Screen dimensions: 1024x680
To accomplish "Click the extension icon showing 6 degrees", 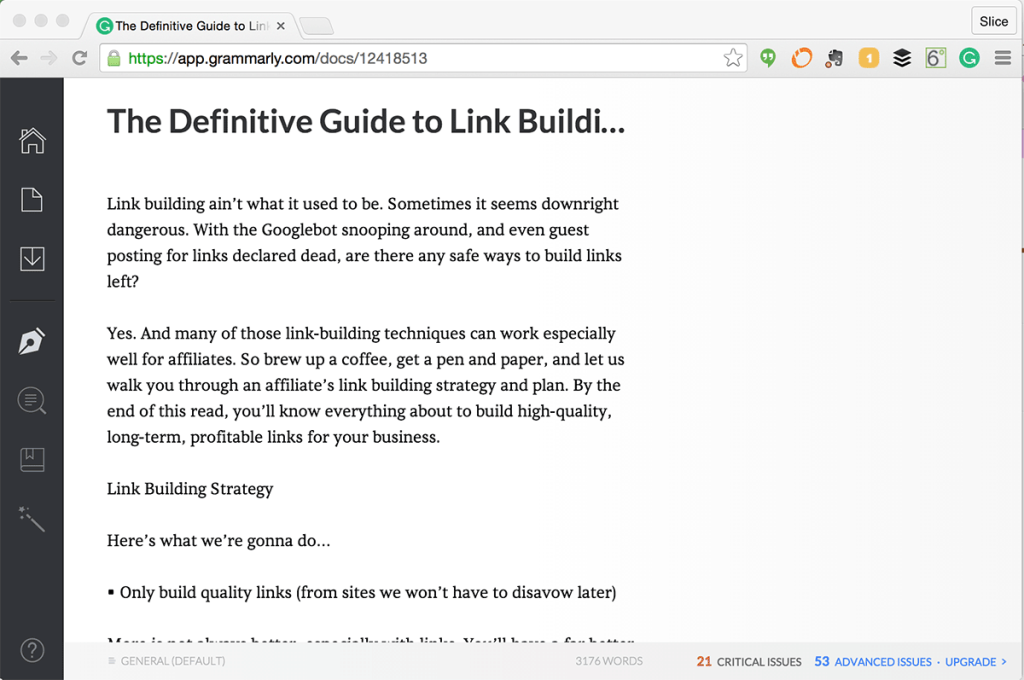I will (935, 58).
